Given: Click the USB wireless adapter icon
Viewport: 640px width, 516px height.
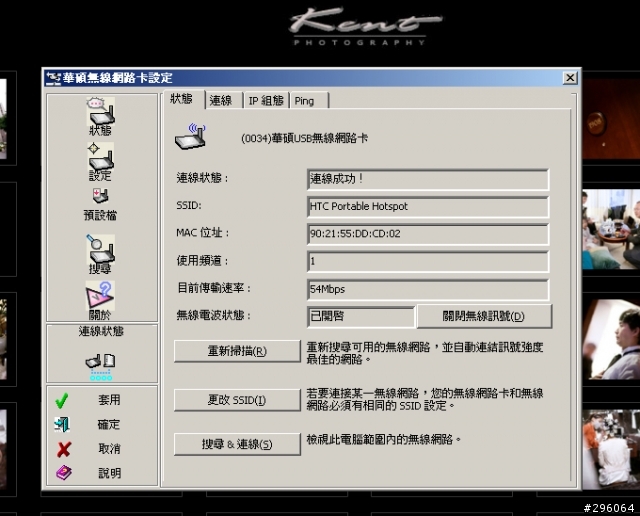Looking at the screenshot, I should (190, 137).
